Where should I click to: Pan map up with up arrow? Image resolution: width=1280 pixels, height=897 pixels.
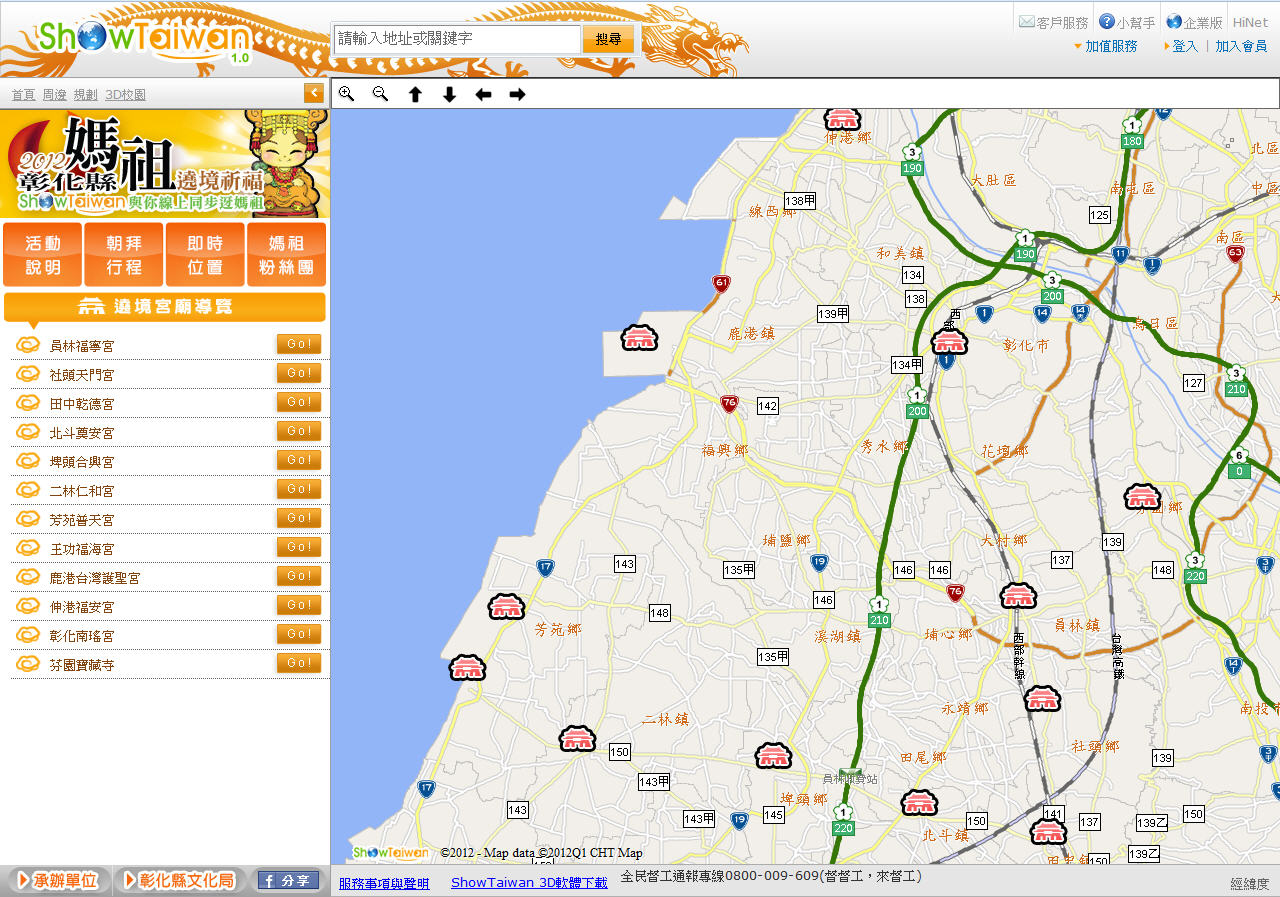(x=415, y=94)
